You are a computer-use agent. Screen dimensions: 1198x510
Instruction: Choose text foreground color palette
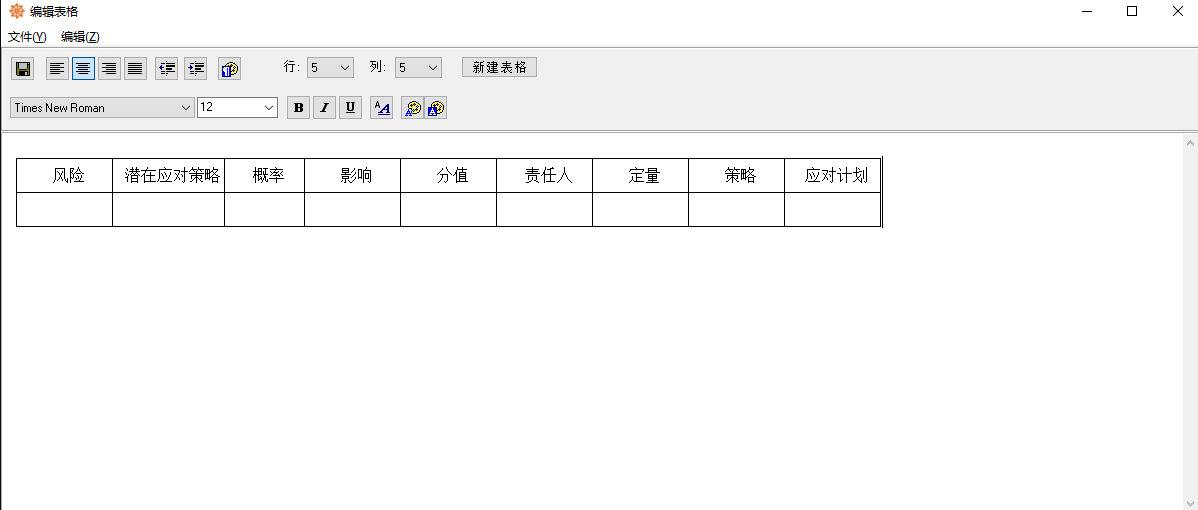(413, 108)
